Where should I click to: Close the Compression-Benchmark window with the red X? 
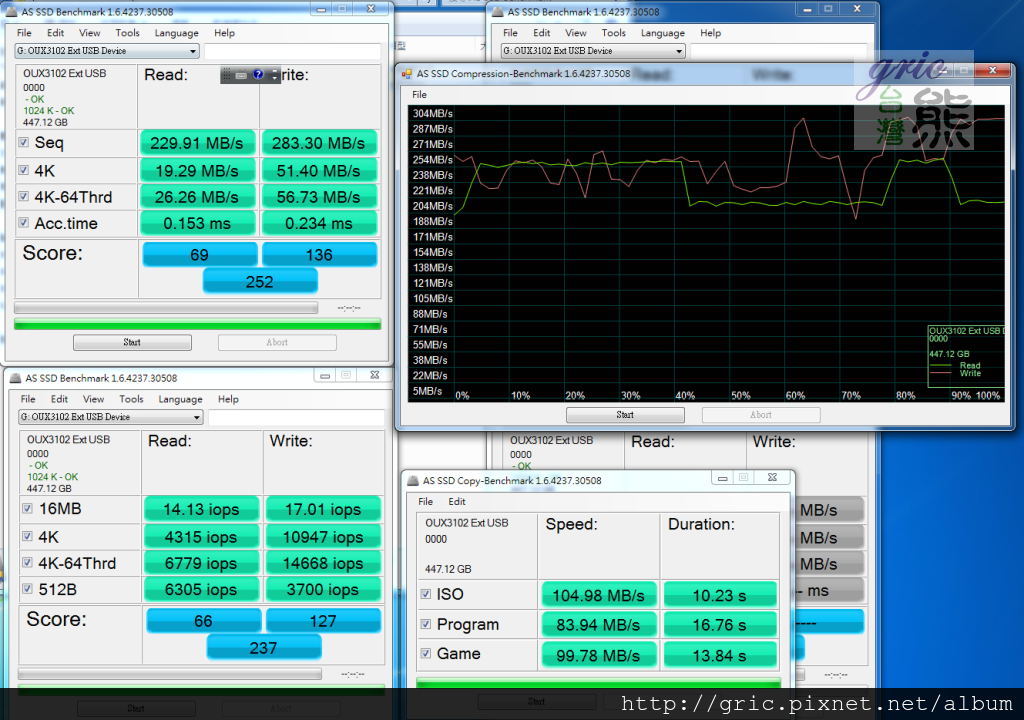[x=993, y=70]
